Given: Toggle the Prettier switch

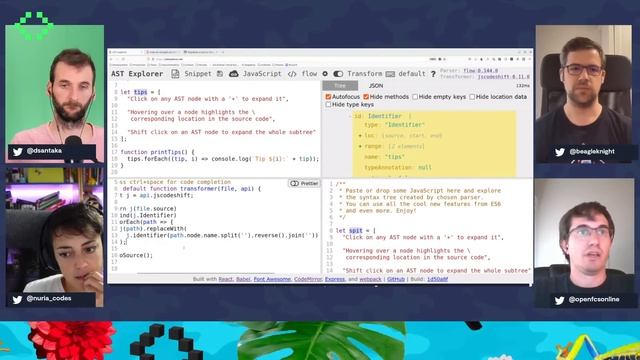Looking at the screenshot, I should [x=295, y=183].
